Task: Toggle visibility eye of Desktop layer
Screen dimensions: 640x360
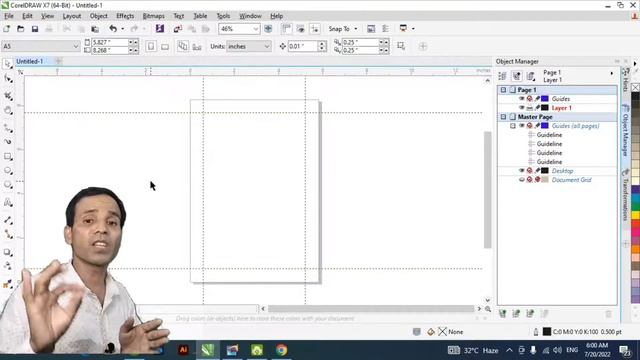Action: (521, 171)
